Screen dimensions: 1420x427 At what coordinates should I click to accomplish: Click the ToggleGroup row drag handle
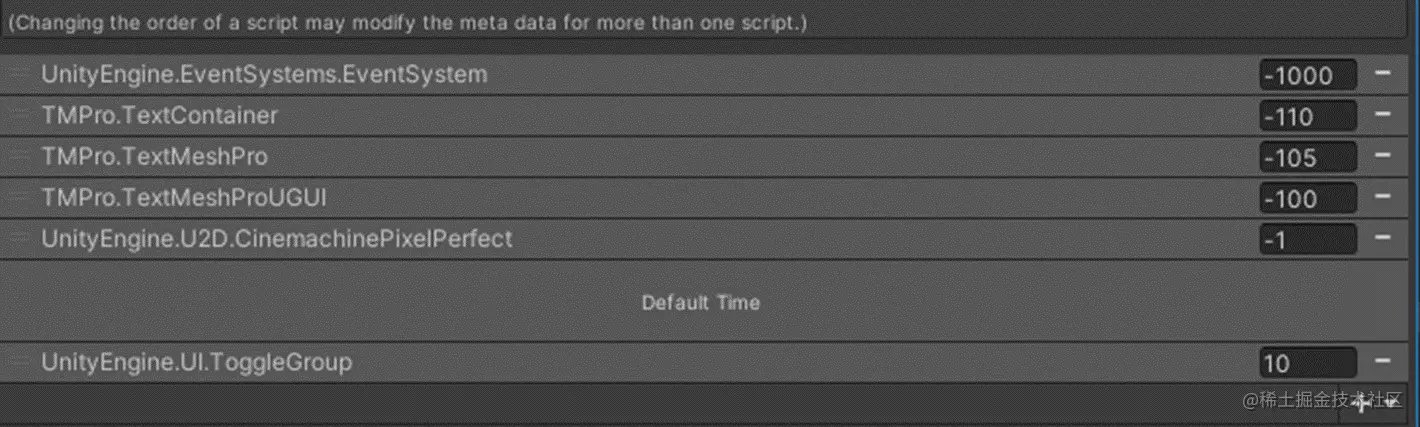19,362
